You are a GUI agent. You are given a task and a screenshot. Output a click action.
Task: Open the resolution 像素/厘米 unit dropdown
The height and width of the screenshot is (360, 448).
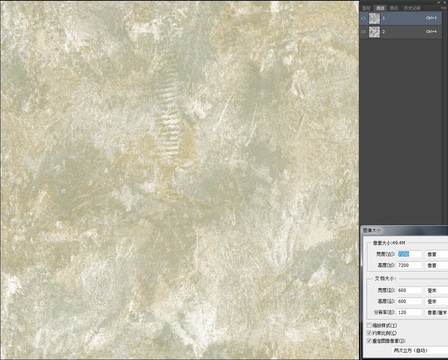pyautogui.click(x=436, y=312)
